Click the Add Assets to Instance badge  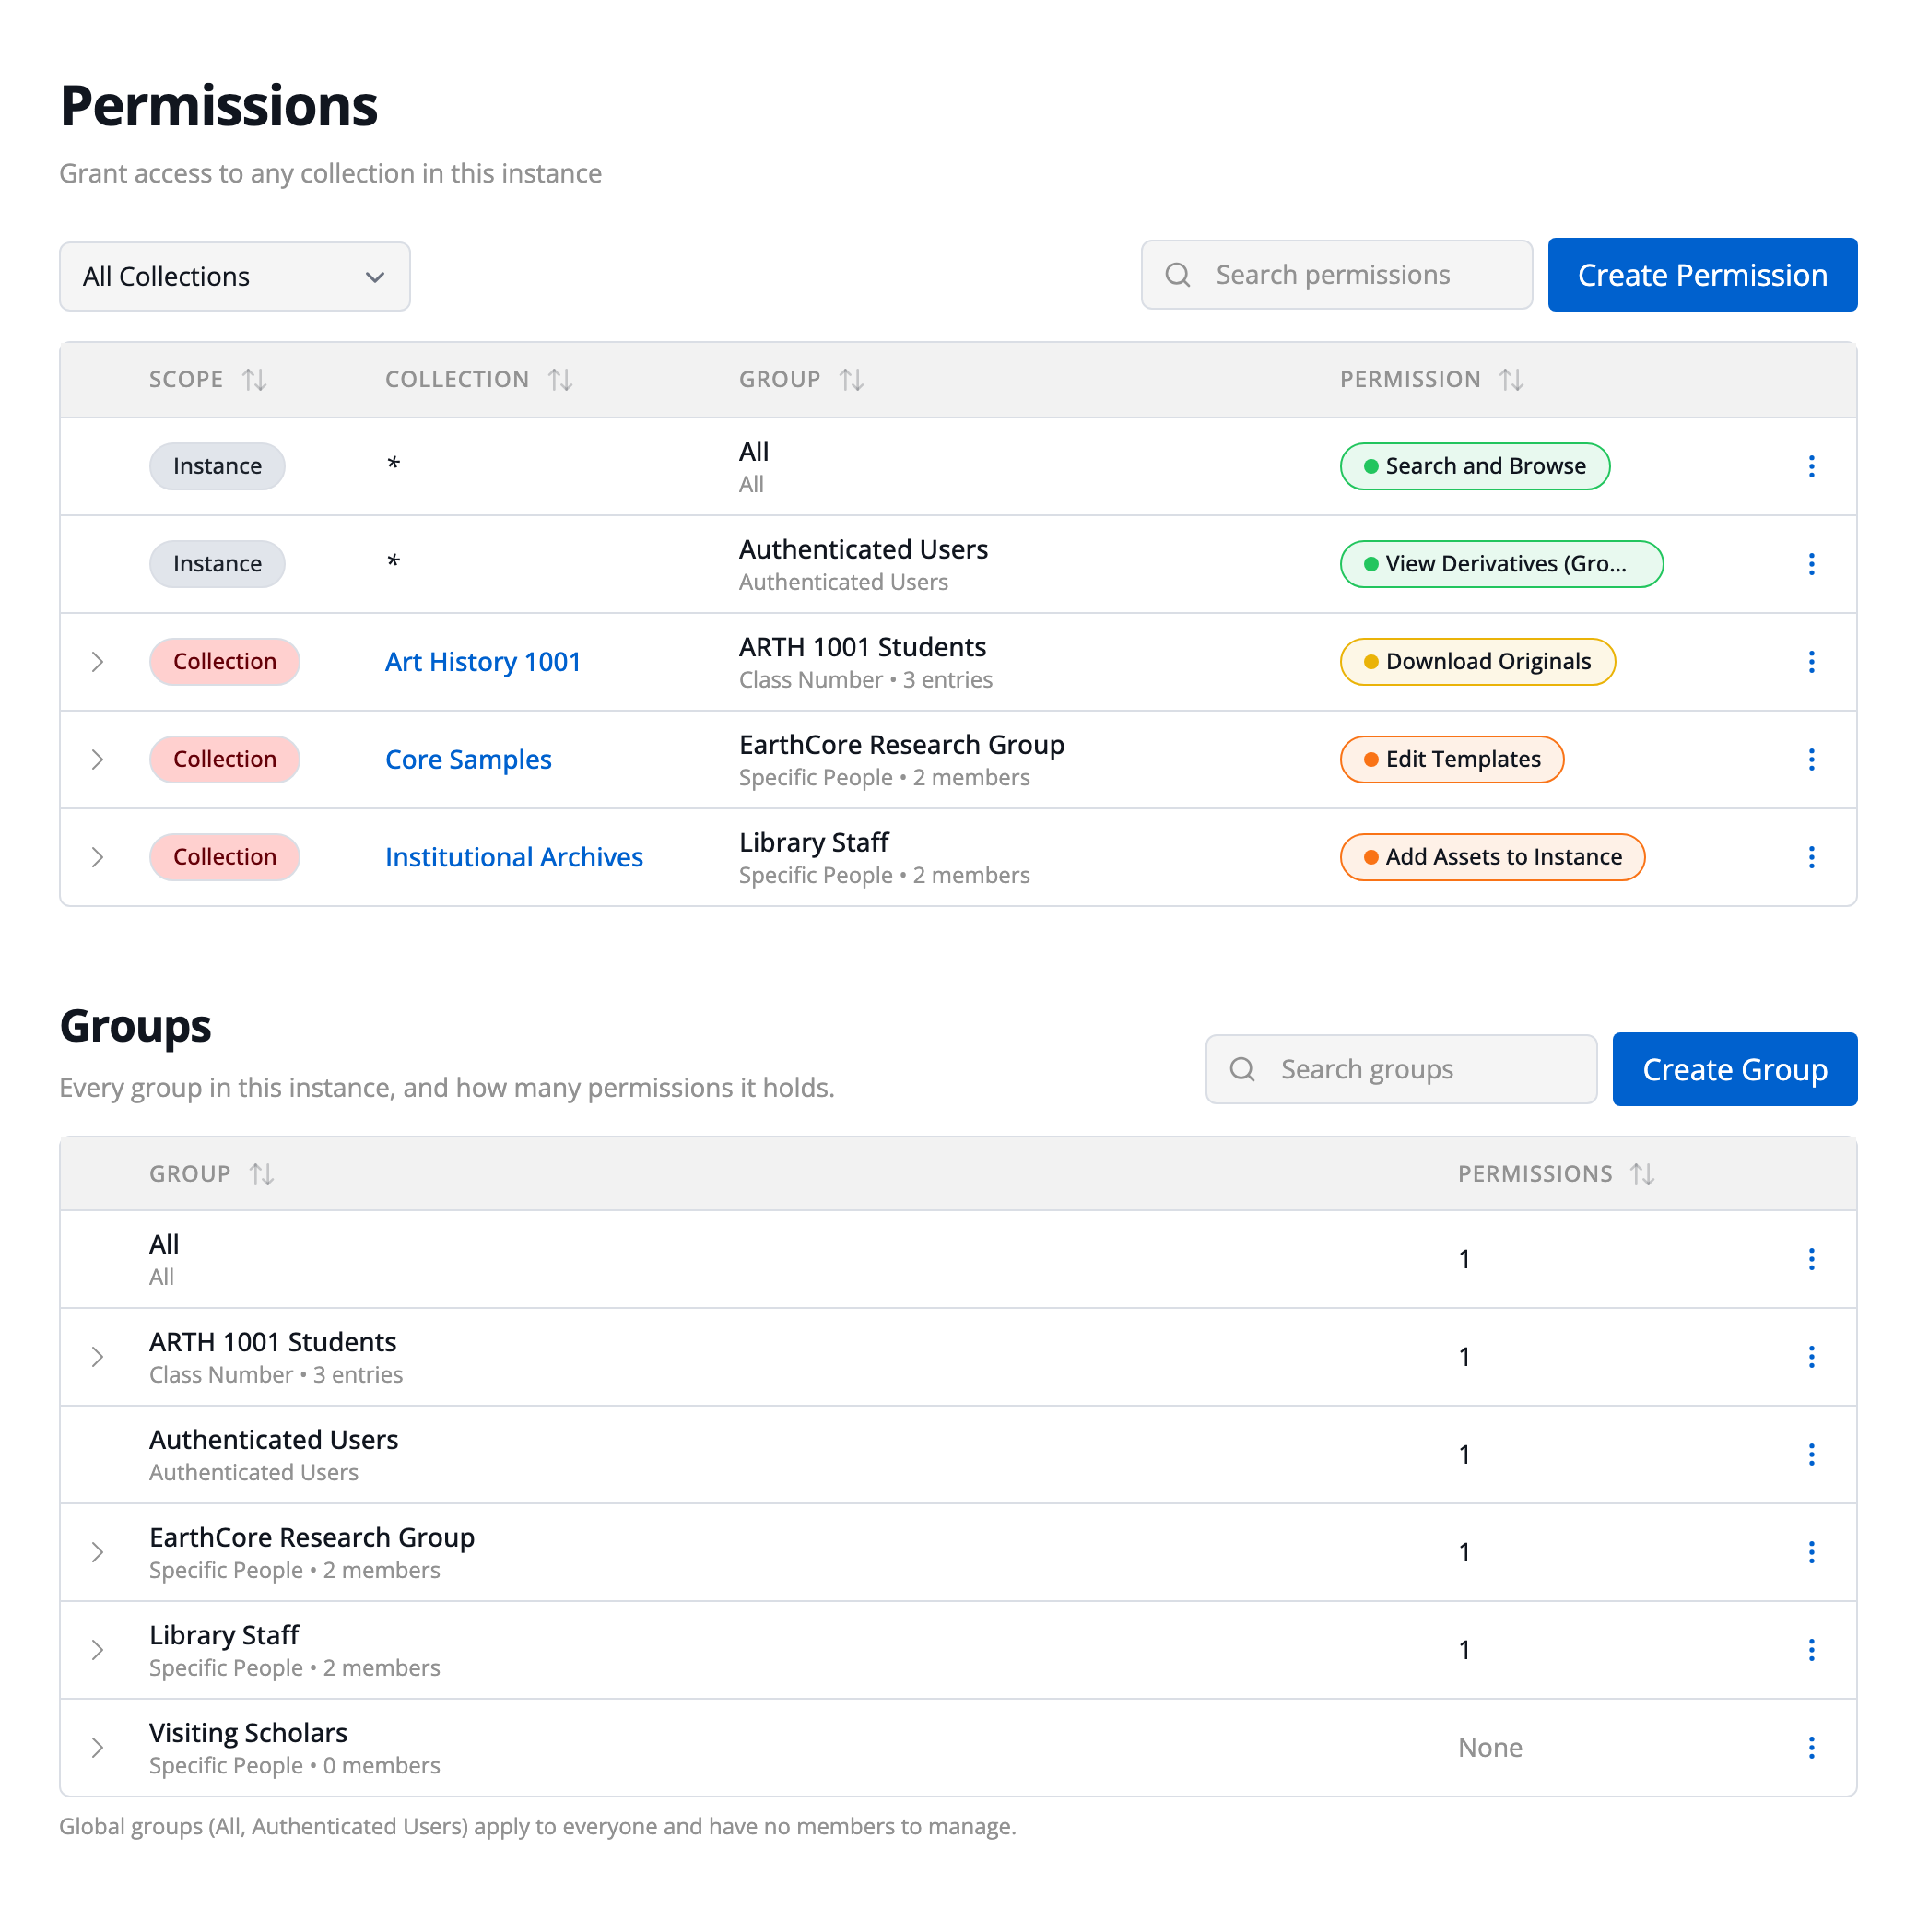click(x=1492, y=857)
